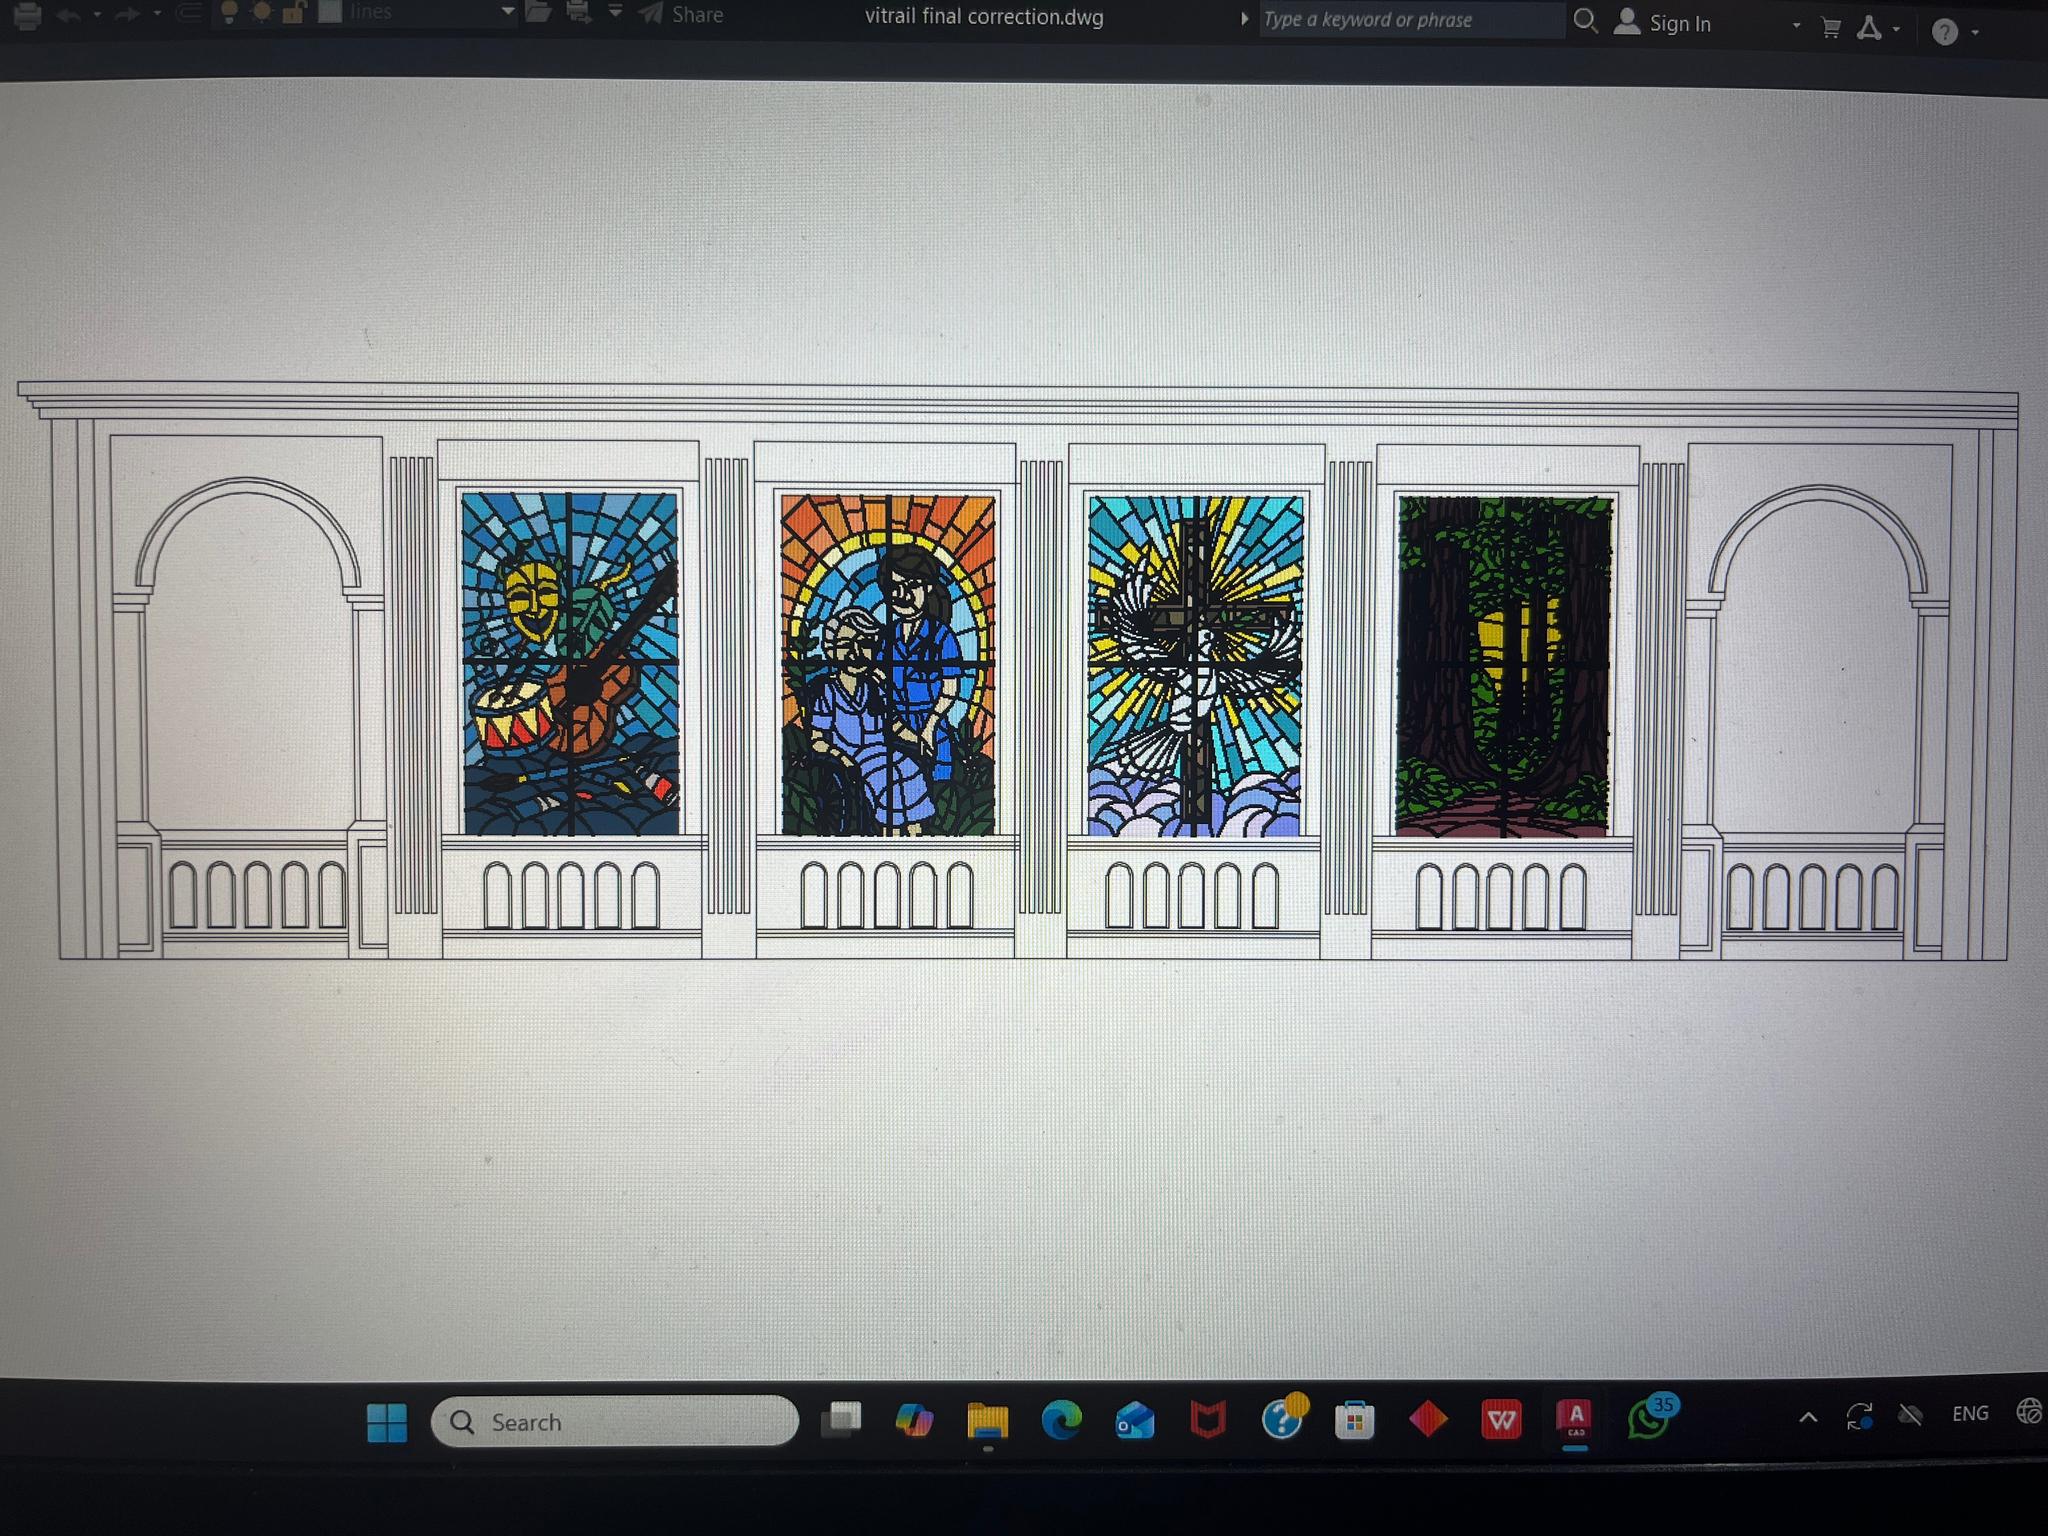Click the Undo arrow
The width and height of the screenshot is (2048, 1536).
[x=69, y=15]
